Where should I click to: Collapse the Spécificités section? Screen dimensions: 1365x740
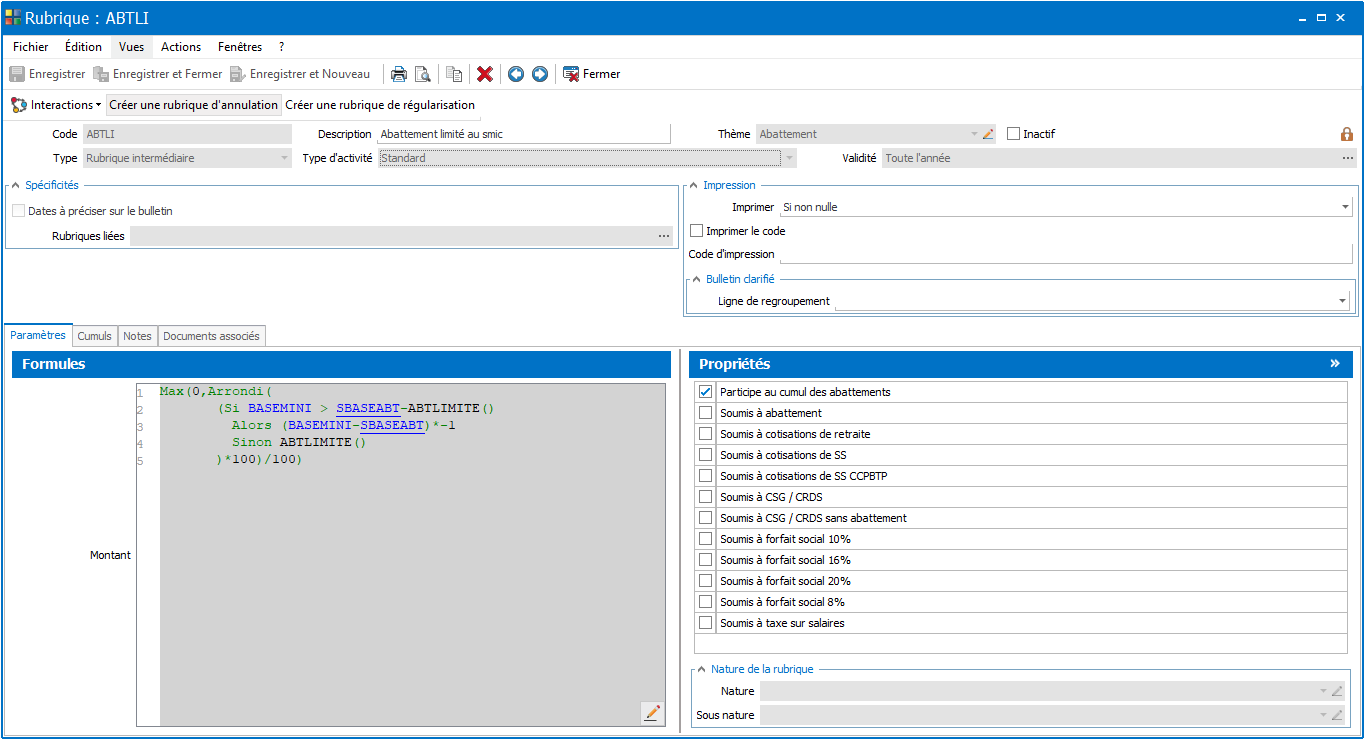pos(15,185)
